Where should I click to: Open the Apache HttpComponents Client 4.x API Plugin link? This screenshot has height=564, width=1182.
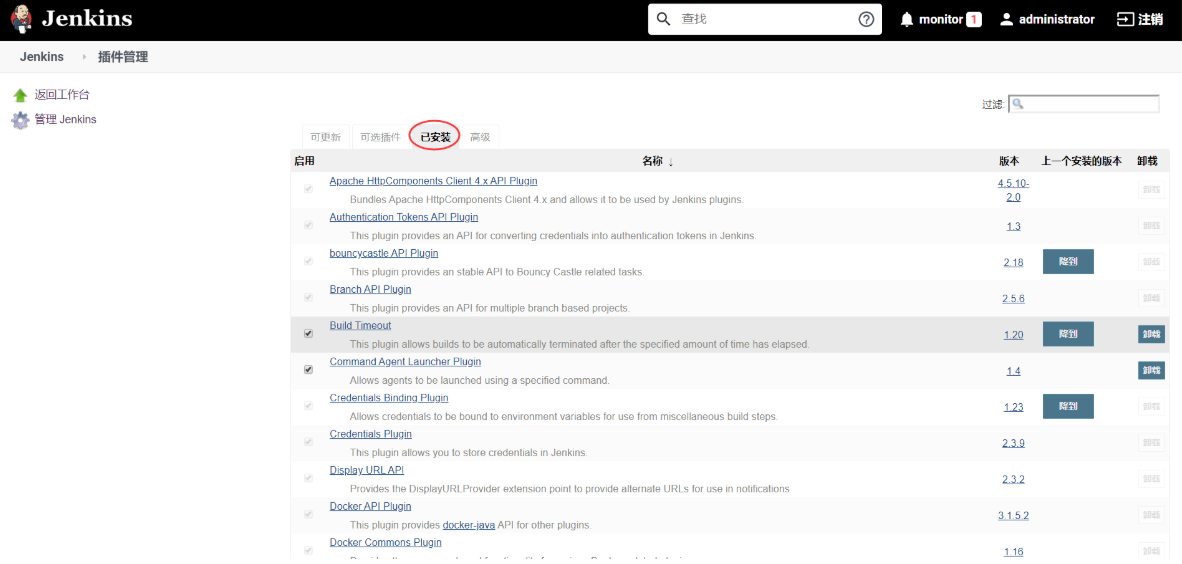pyautogui.click(x=433, y=181)
